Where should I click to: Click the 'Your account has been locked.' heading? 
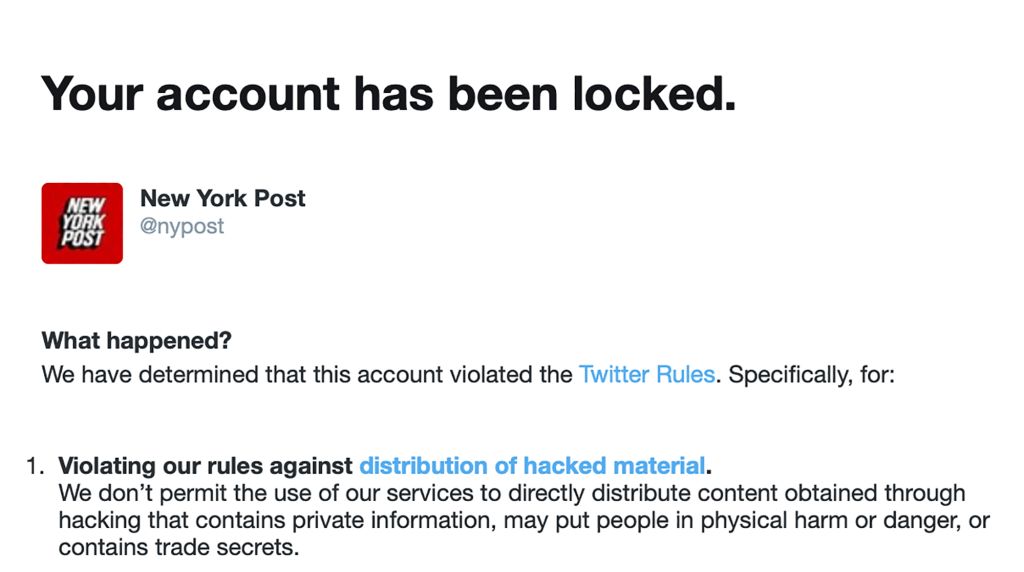click(389, 94)
